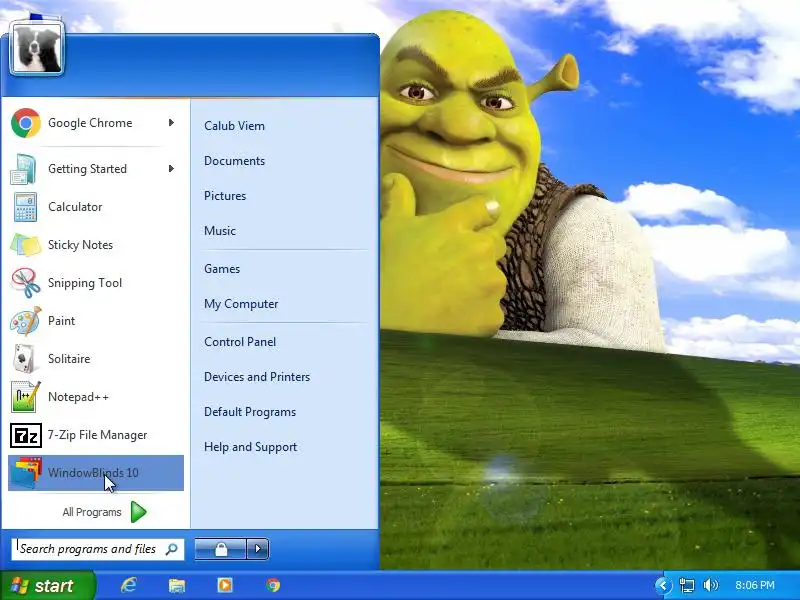
Task: Open Music
Action: [220, 231]
